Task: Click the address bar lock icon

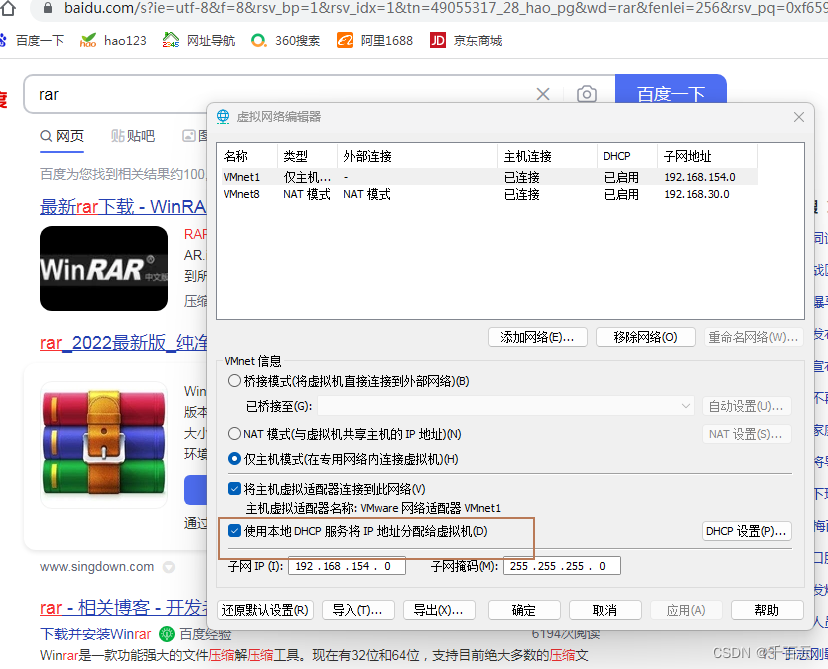Action: click(x=48, y=7)
